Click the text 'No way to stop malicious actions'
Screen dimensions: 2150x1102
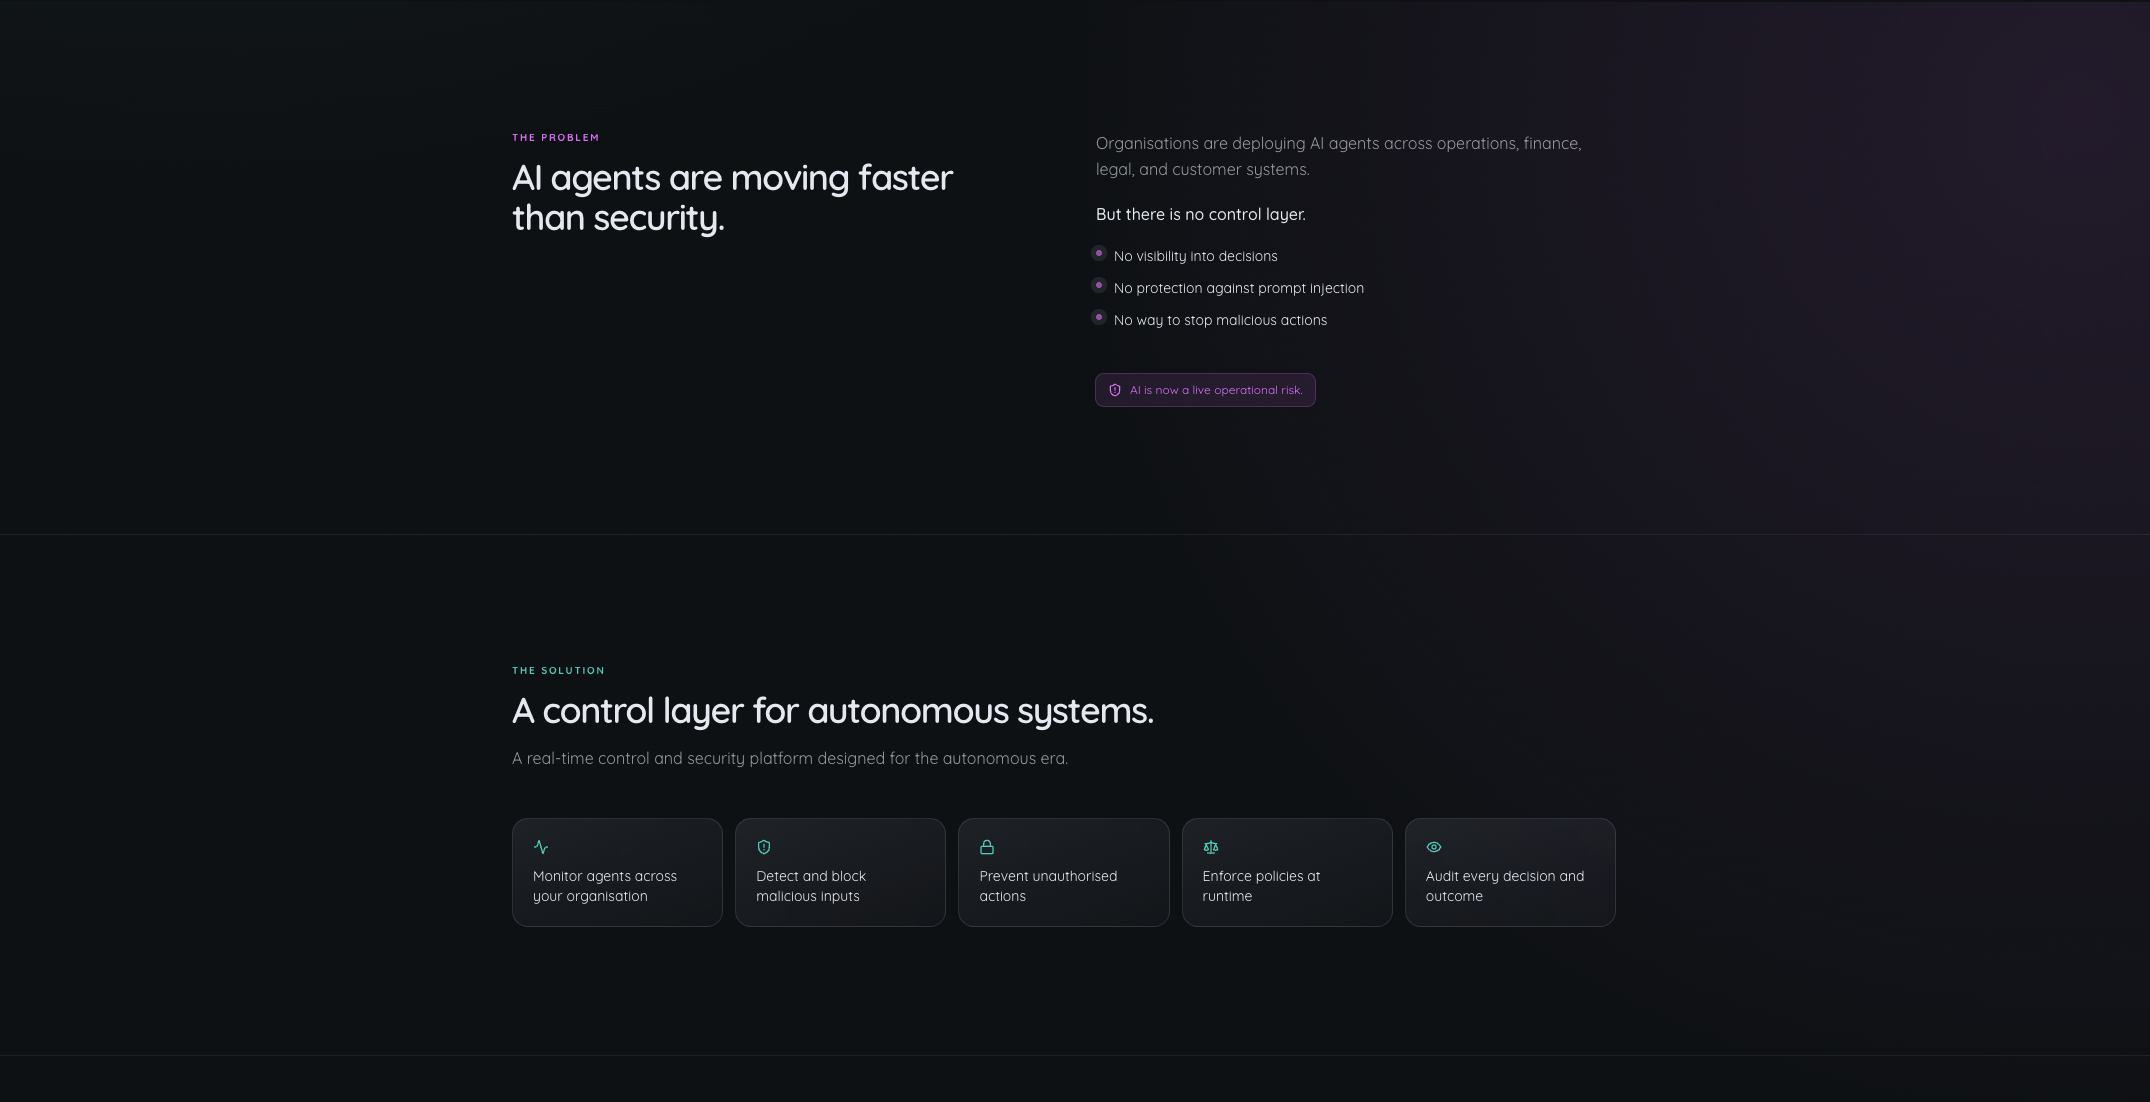tap(1221, 320)
